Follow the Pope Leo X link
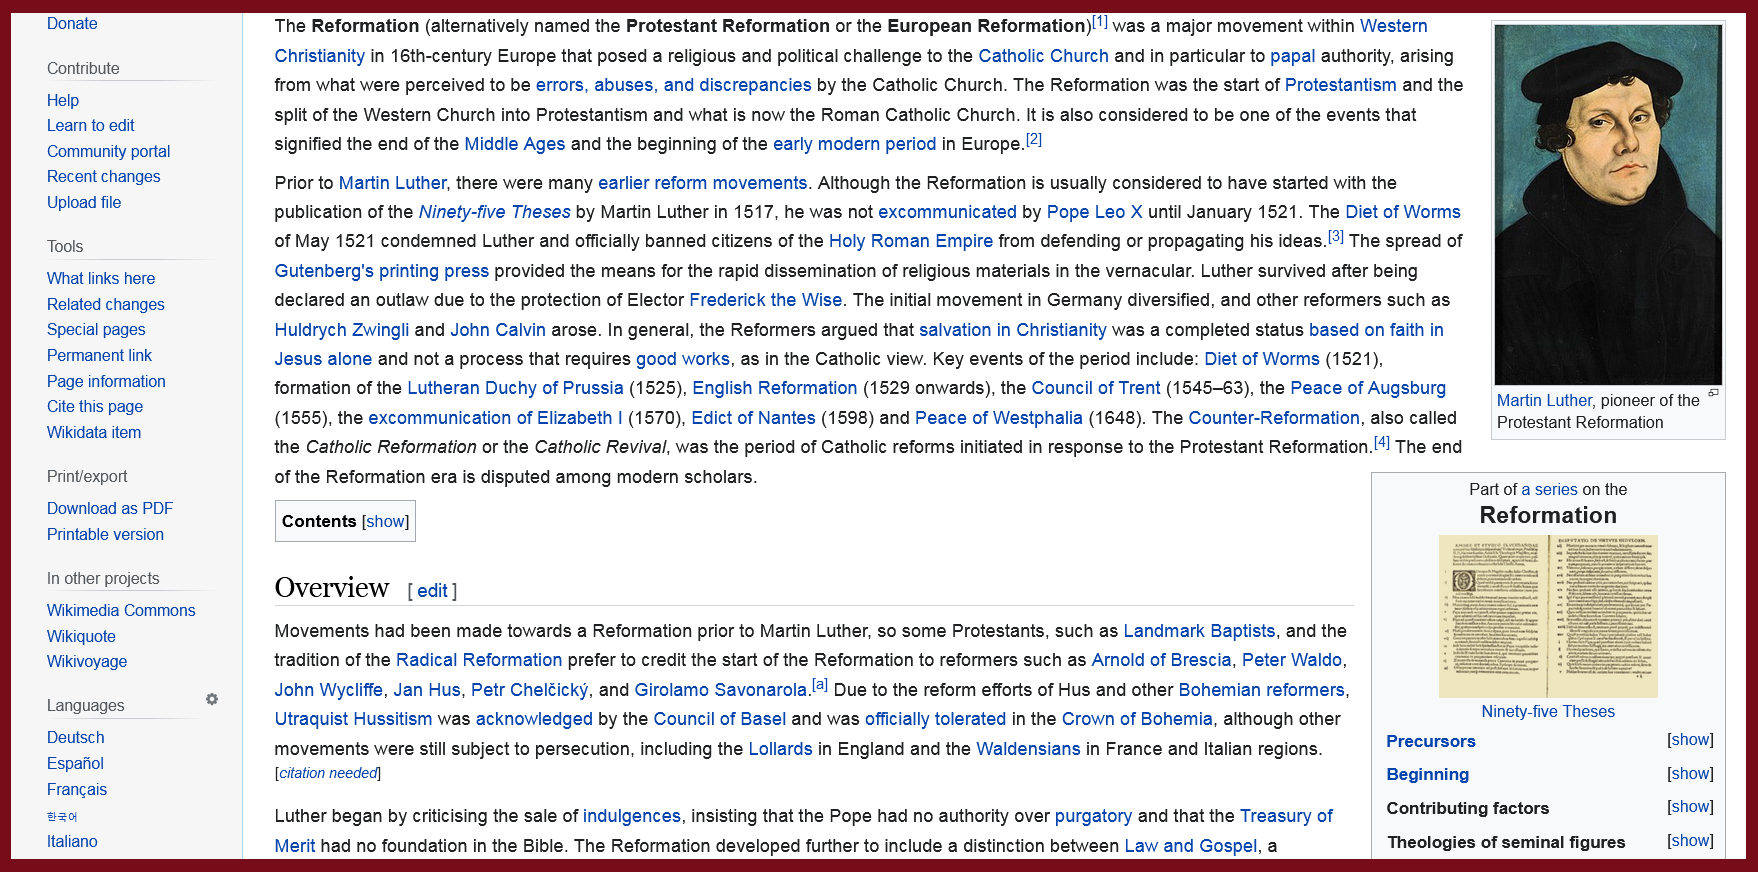1758x872 pixels. point(1094,212)
